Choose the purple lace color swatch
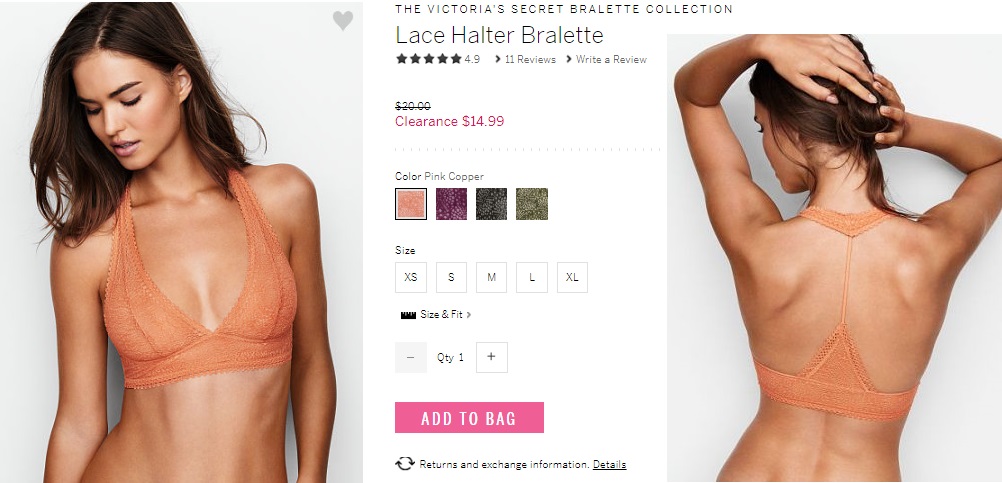This screenshot has width=1002, height=483. [x=451, y=204]
